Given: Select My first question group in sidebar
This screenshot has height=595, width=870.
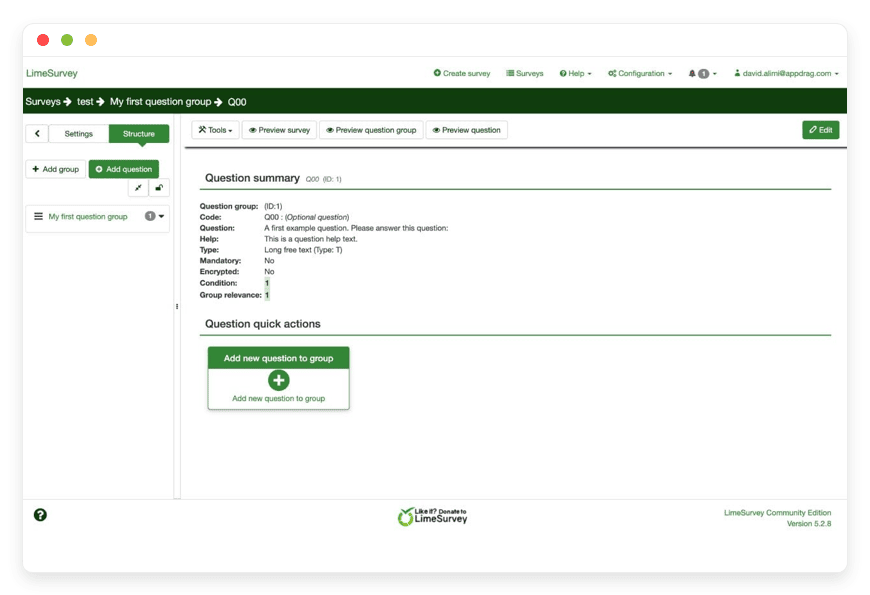Looking at the screenshot, I should [88, 216].
